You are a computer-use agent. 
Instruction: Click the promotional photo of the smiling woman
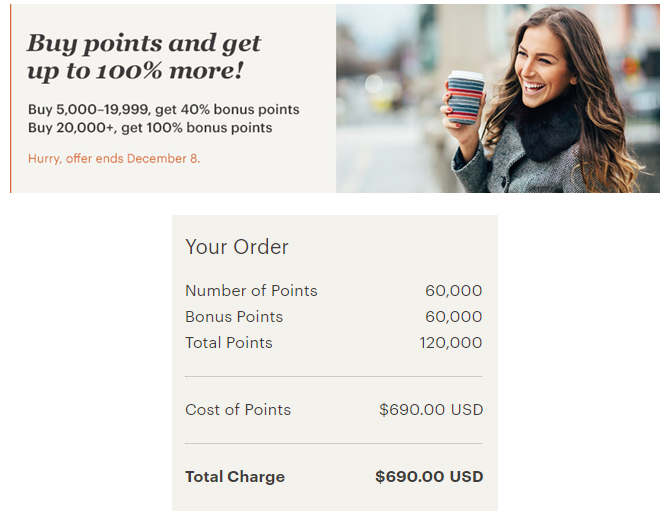[498, 98]
